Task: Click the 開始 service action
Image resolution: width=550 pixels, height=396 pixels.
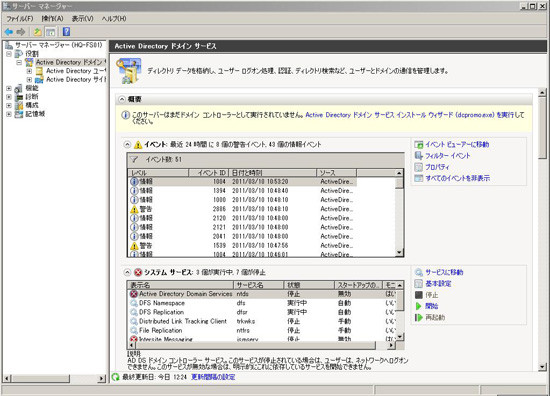Action: 432,306
